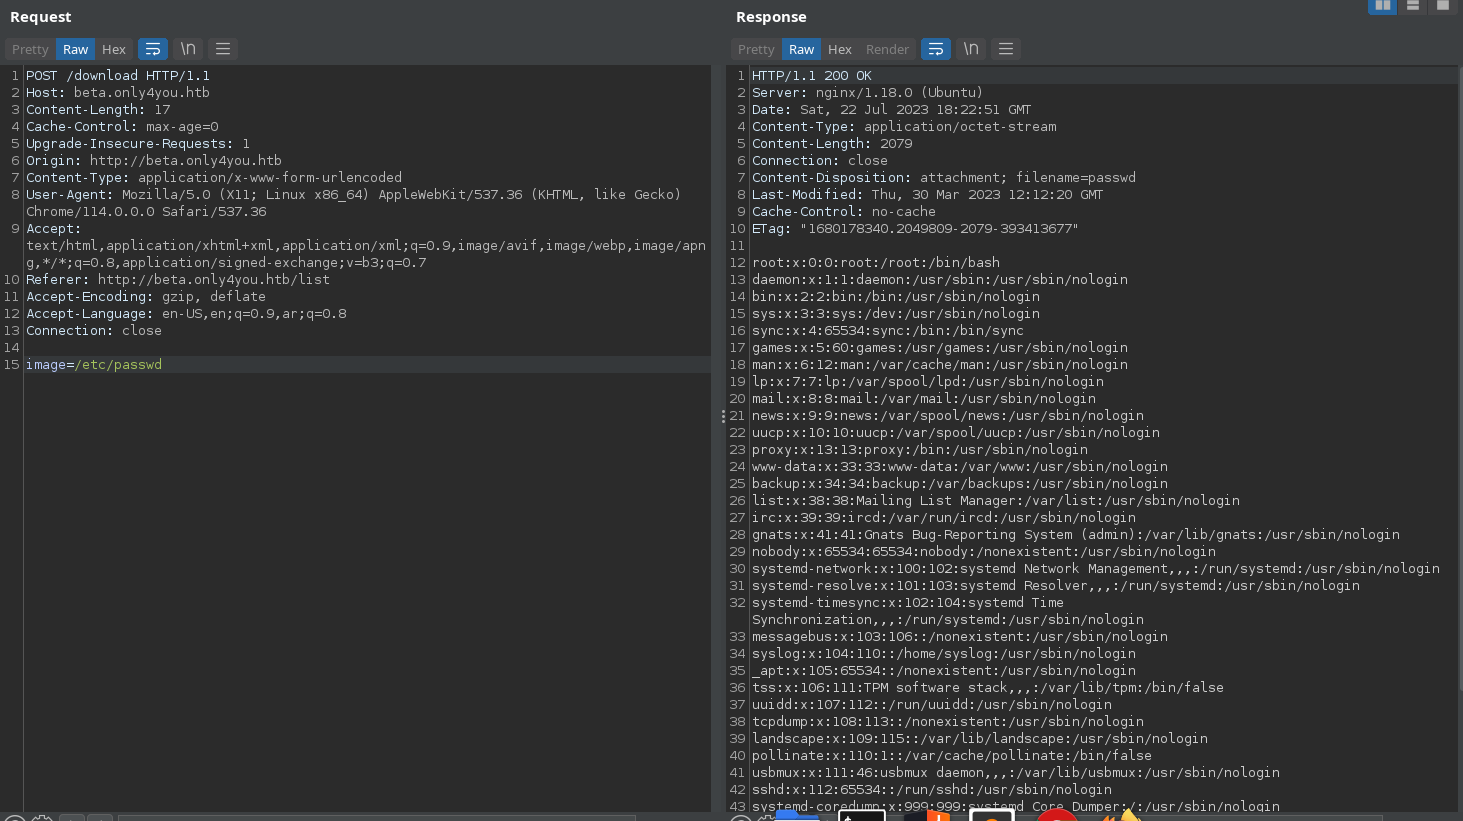
Task: Switch Response view to the Render tab
Action: click(x=887, y=49)
